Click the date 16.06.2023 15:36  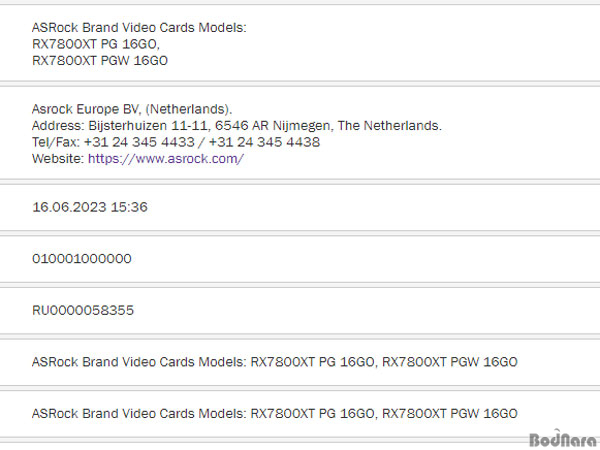click(90, 207)
